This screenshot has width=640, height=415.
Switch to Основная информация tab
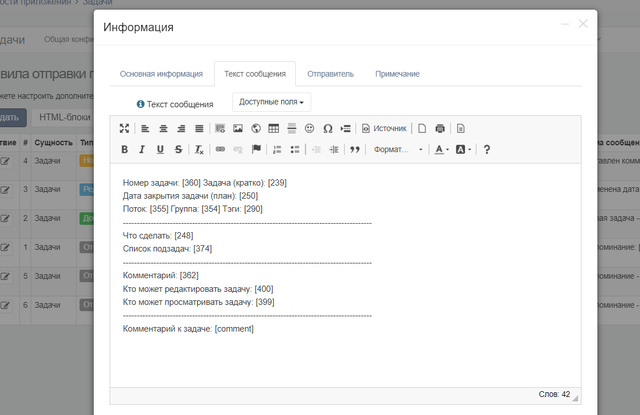(x=161, y=74)
